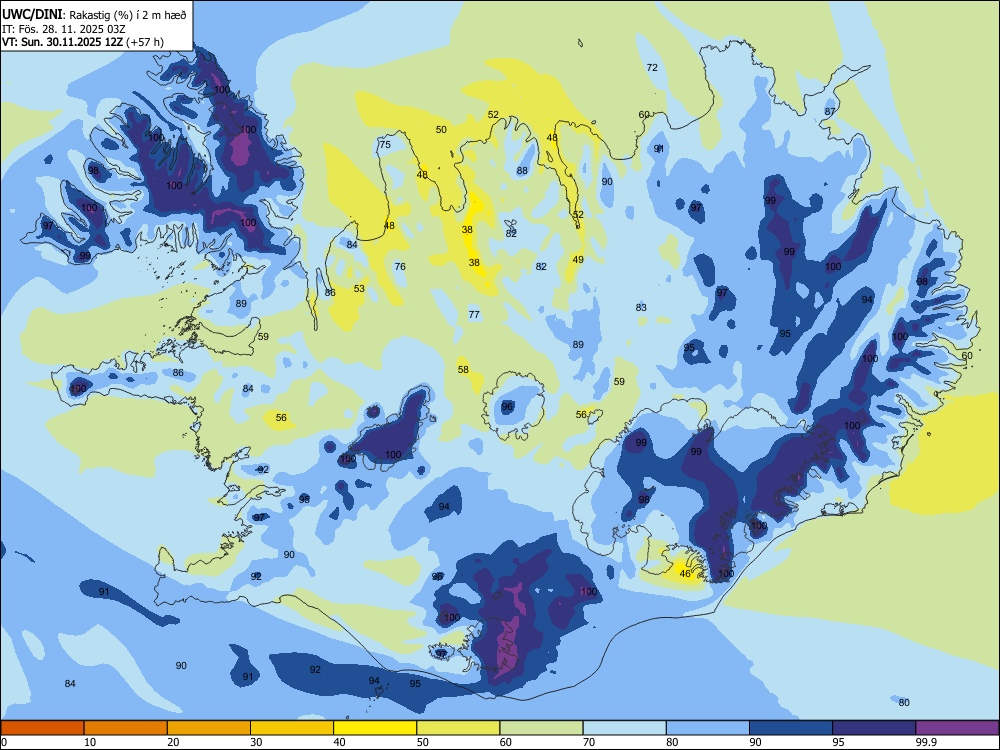Screen dimensions: 1000x750
Task: Click the orange 10–20 legend swatch
Action: (126, 728)
